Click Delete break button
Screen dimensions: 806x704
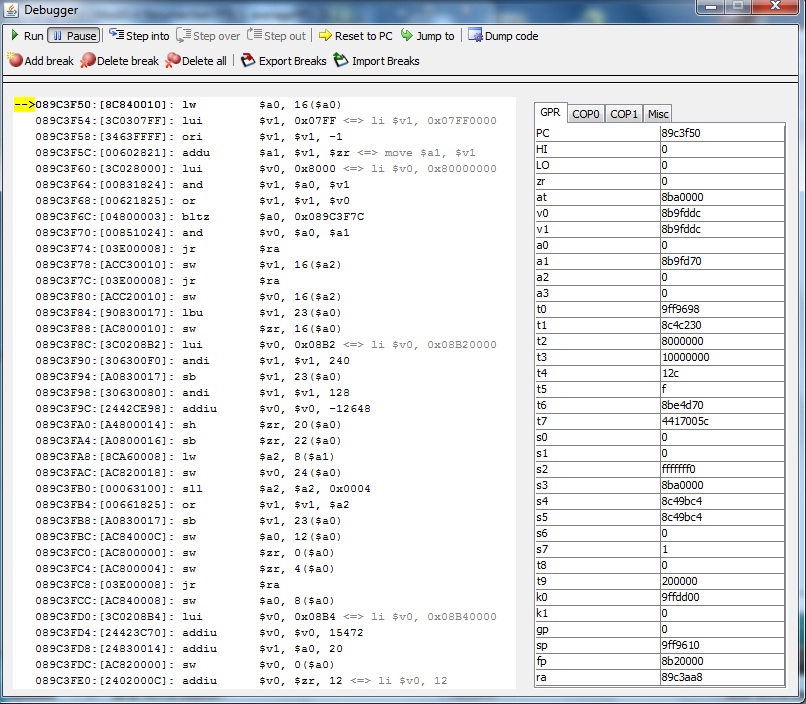[119, 61]
